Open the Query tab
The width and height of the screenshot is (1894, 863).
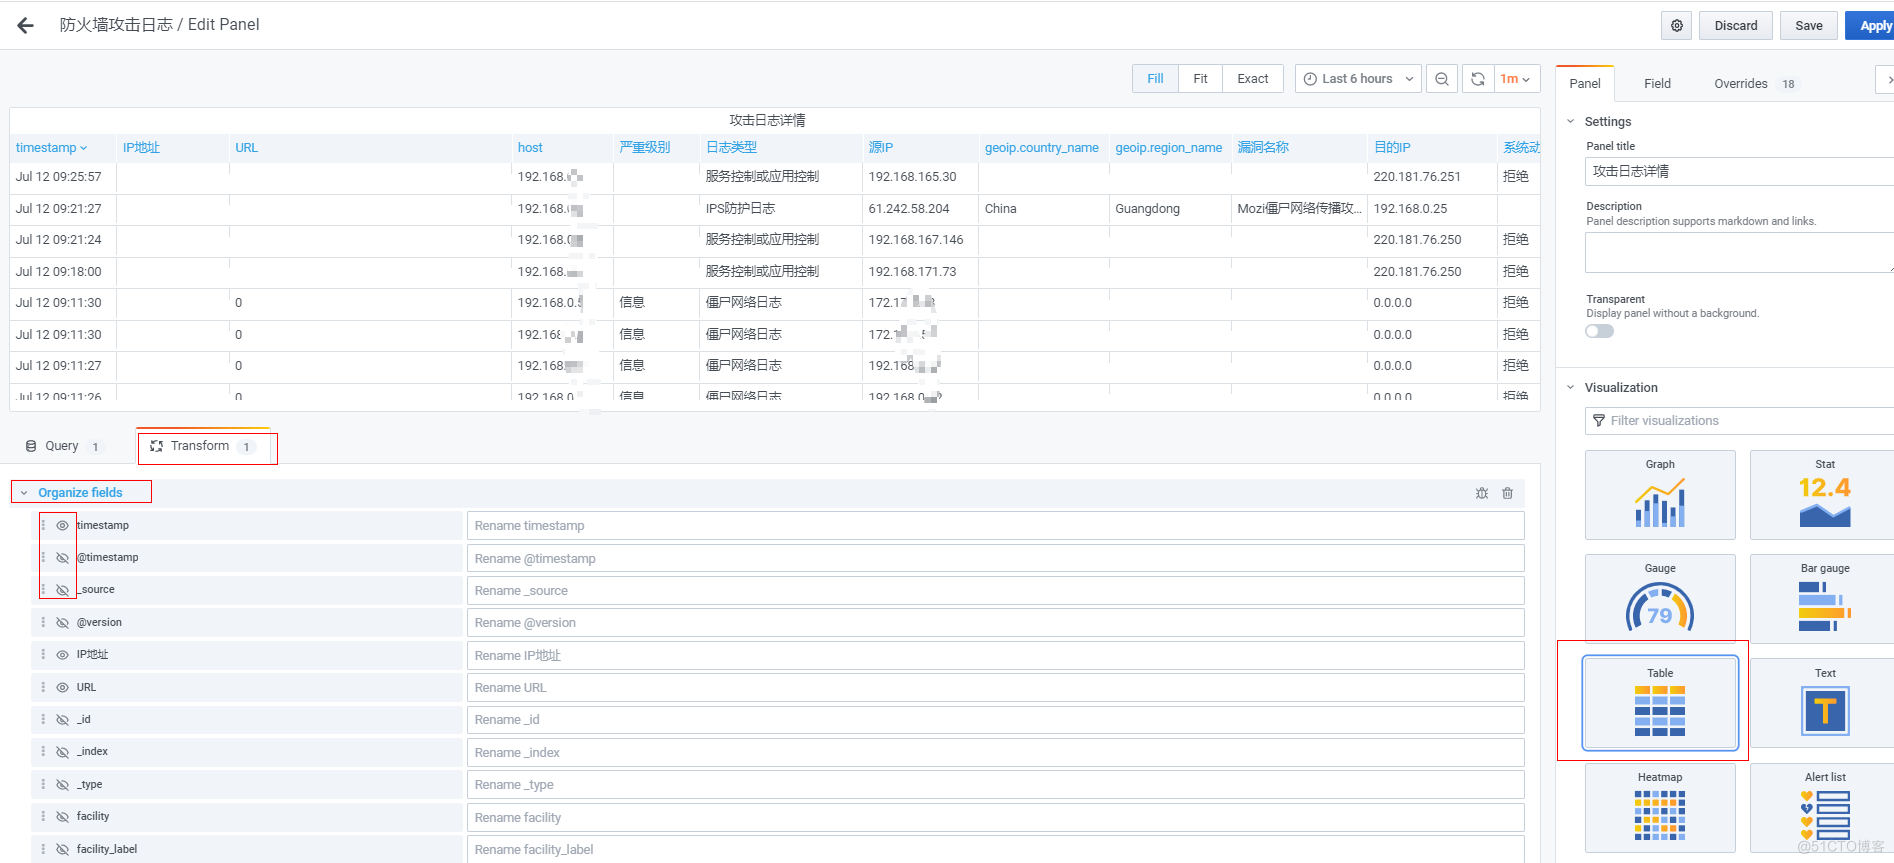62,446
